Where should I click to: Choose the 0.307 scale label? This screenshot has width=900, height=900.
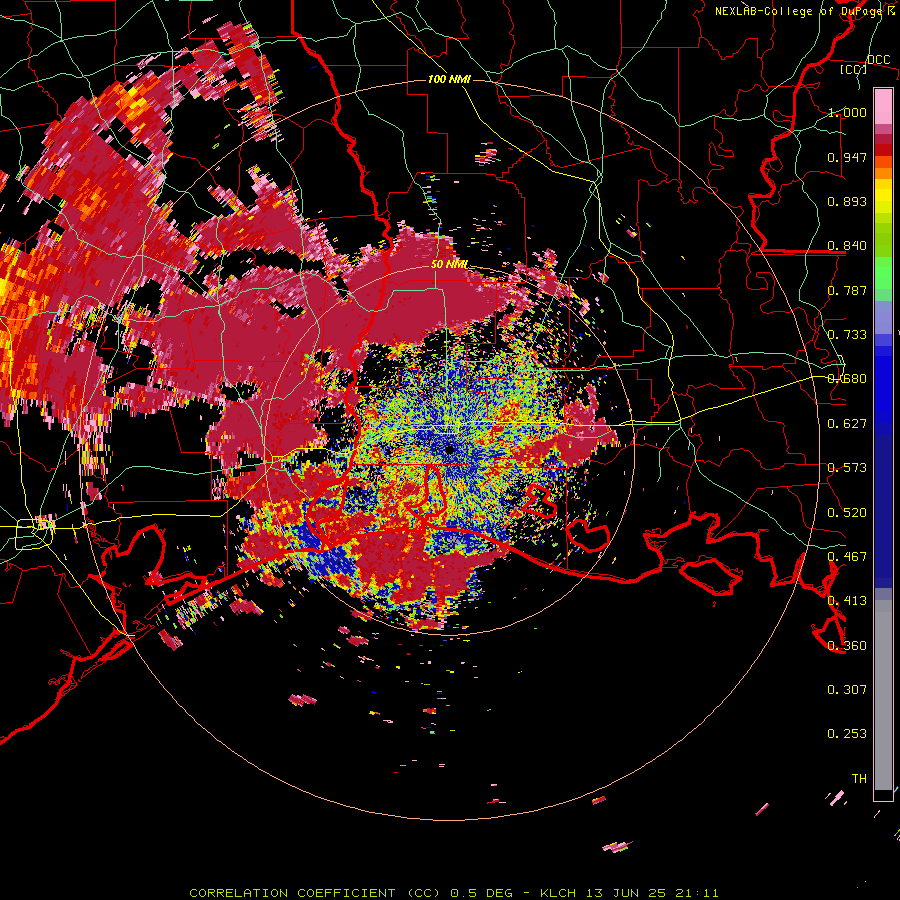(x=847, y=690)
